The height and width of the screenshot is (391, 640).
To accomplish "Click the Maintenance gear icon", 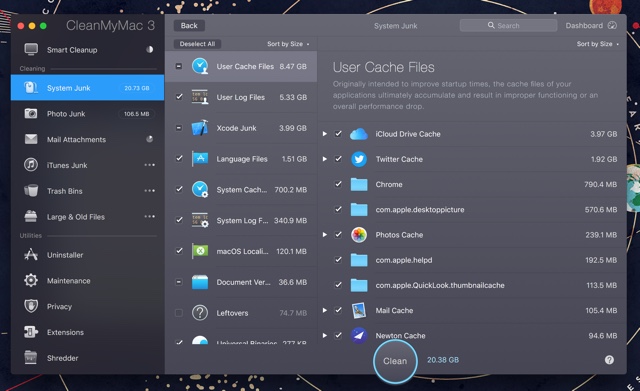I will point(31,280).
